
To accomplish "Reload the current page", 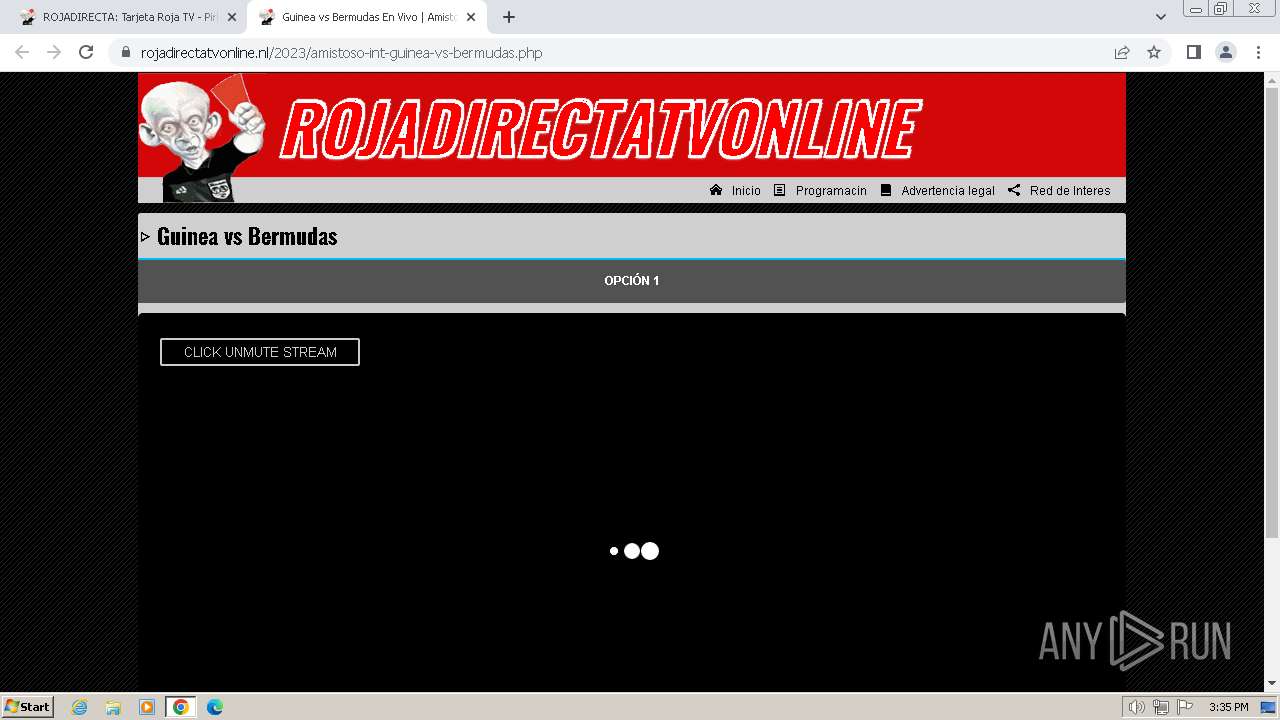I will (86, 53).
